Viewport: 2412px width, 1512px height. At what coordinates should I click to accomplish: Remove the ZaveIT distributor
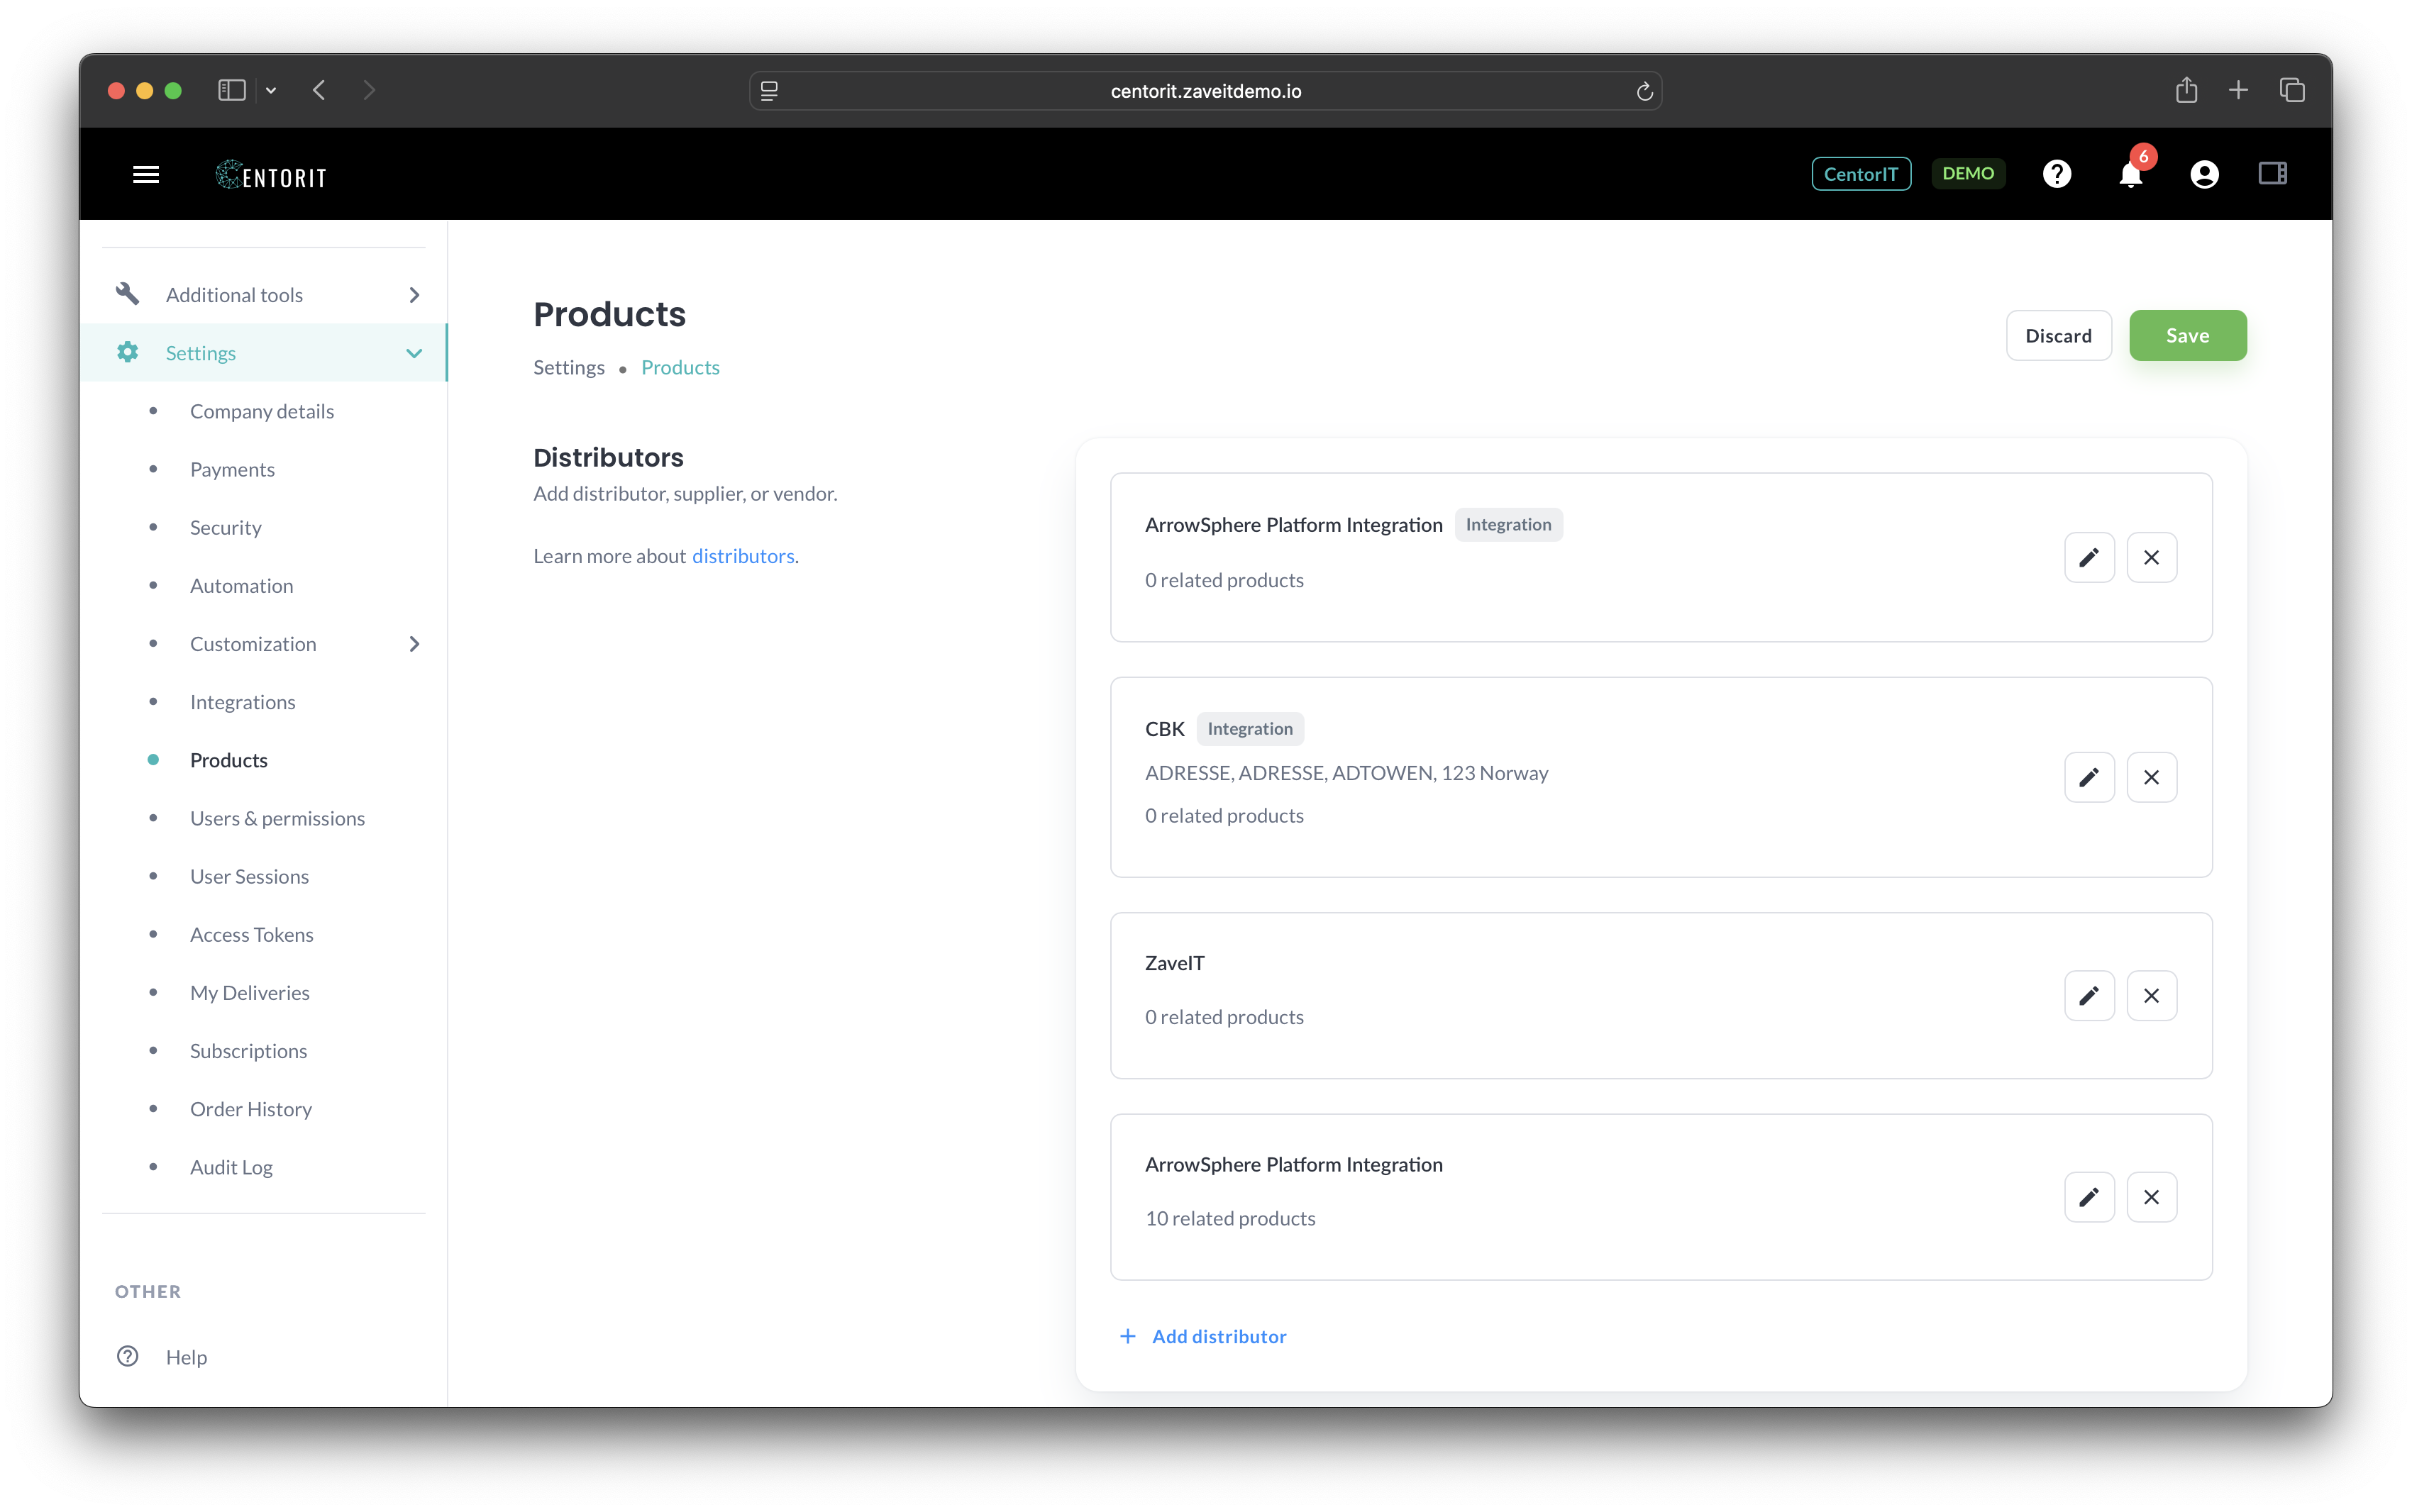coord(2151,996)
